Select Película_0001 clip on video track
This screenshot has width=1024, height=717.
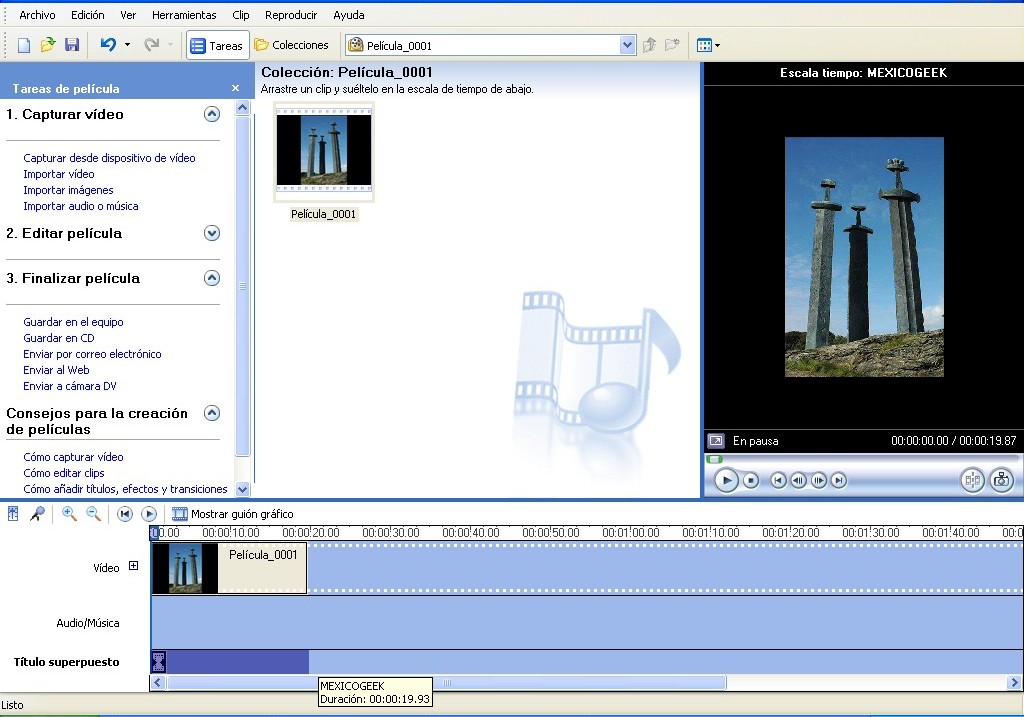229,568
